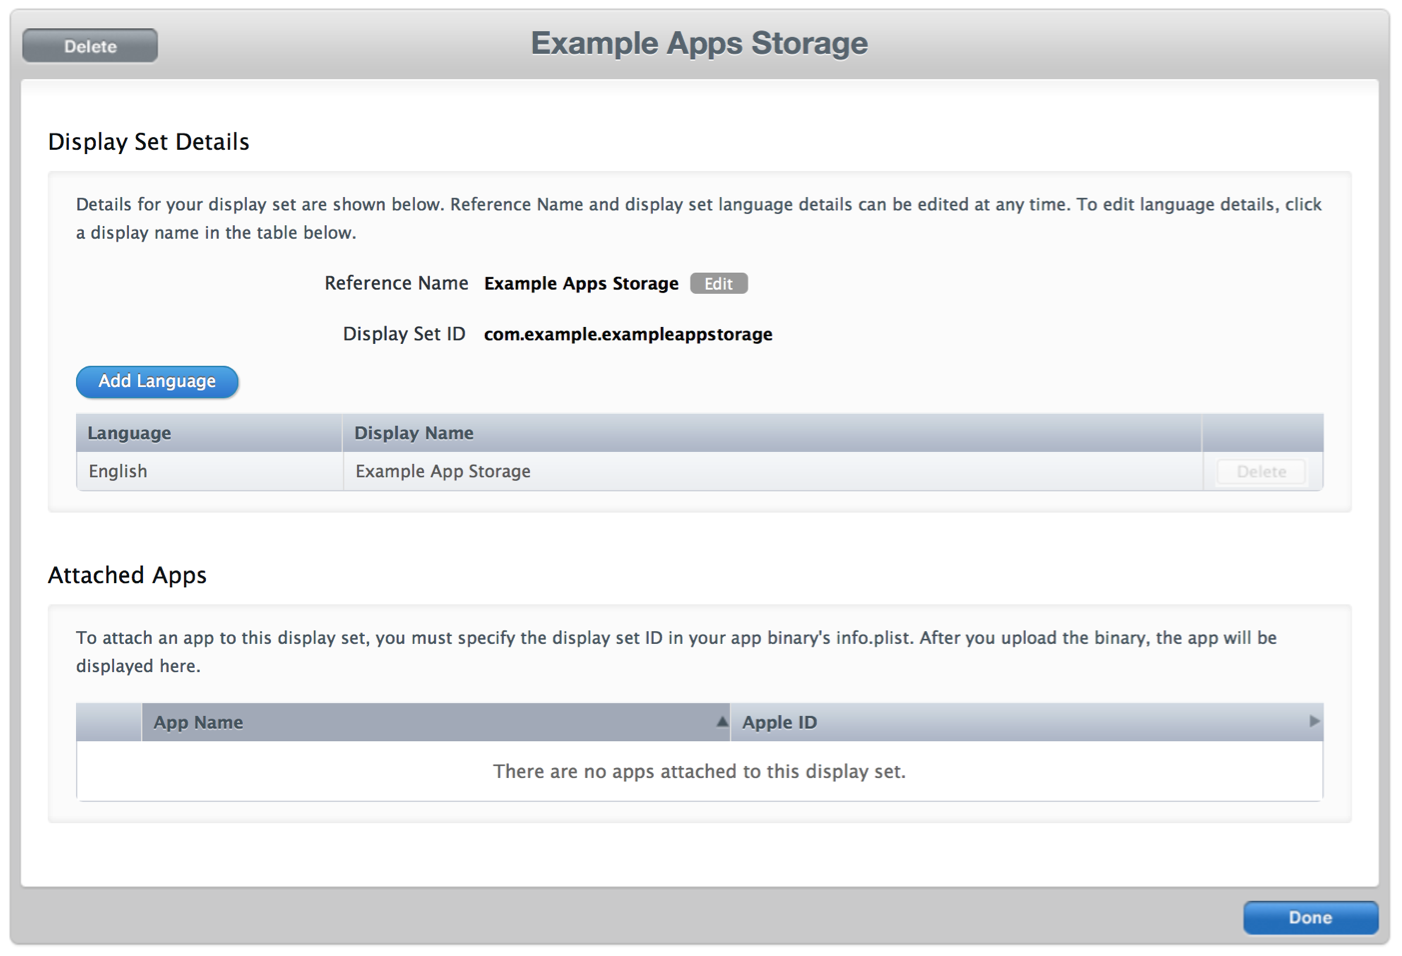Image resolution: width=1402 pixels, height=956 pixels.
Task: Click the right arrow in Apple ID header
Action: 1313,721
